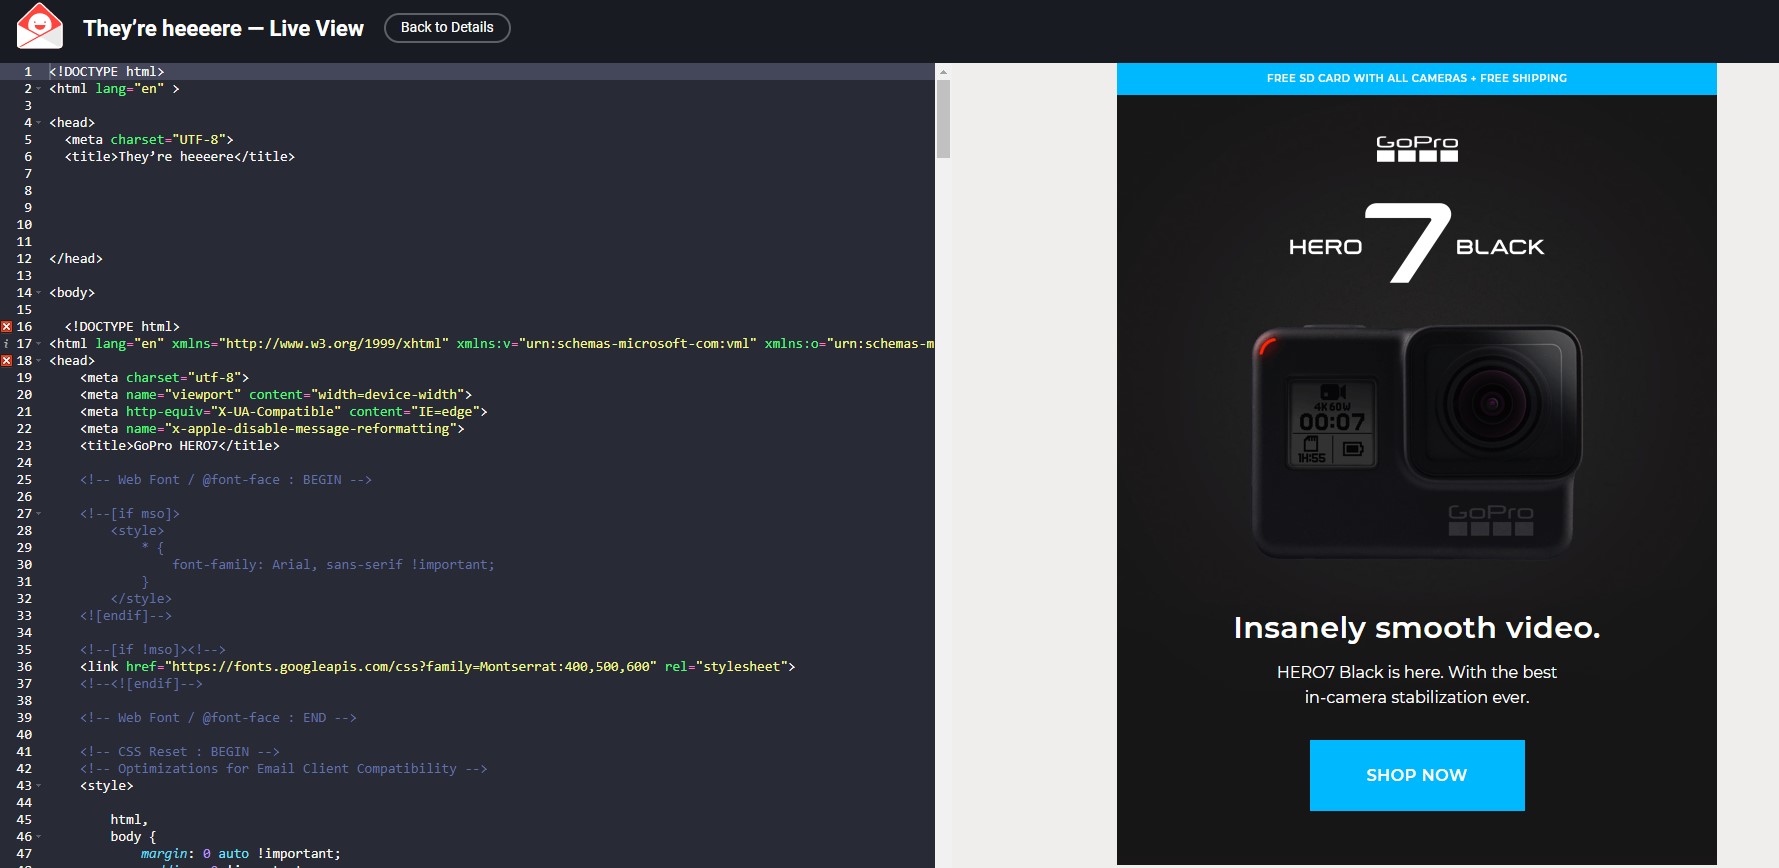Viewport: 1779px width, 868px height.
Task: Click the GoPro HERO7 camera image
Action: click(x=1417, y=440)
